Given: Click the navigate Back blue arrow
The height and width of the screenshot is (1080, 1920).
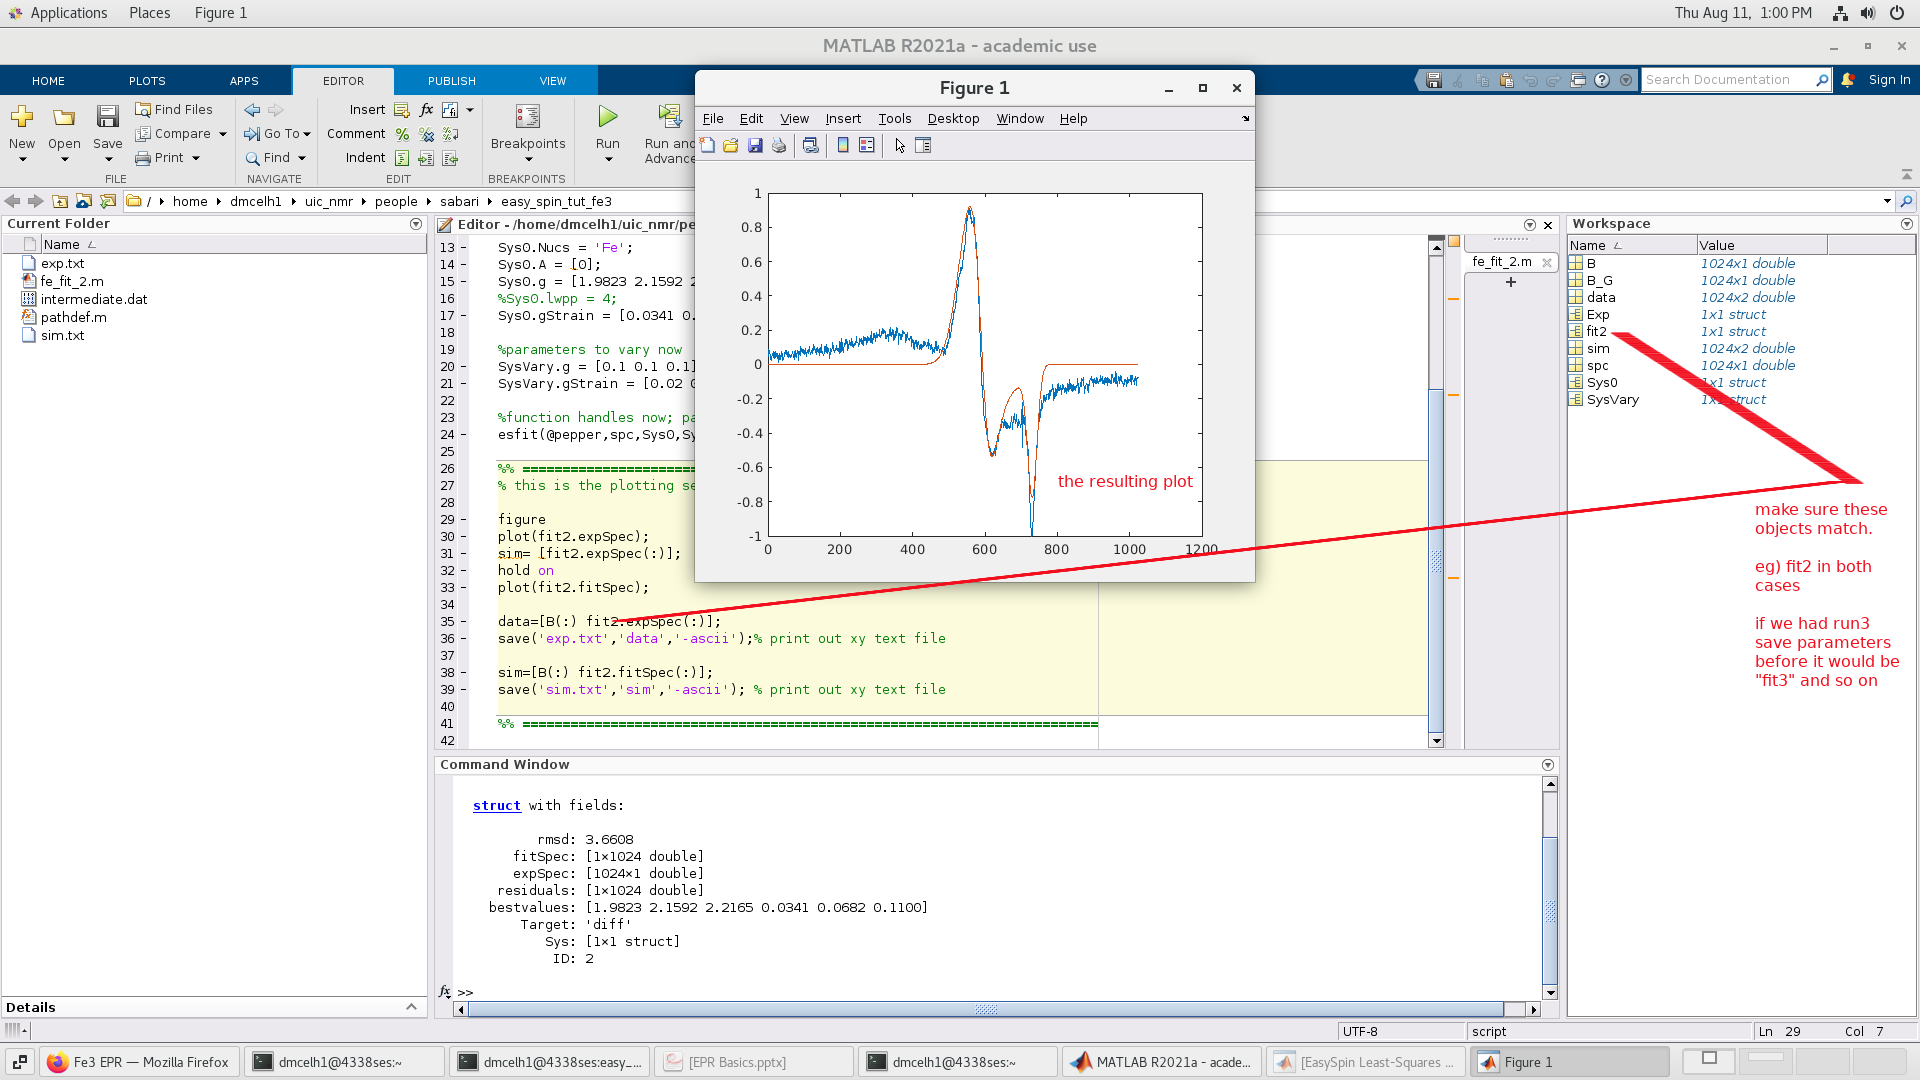Looking at the screenshot, I should [252, 110].
